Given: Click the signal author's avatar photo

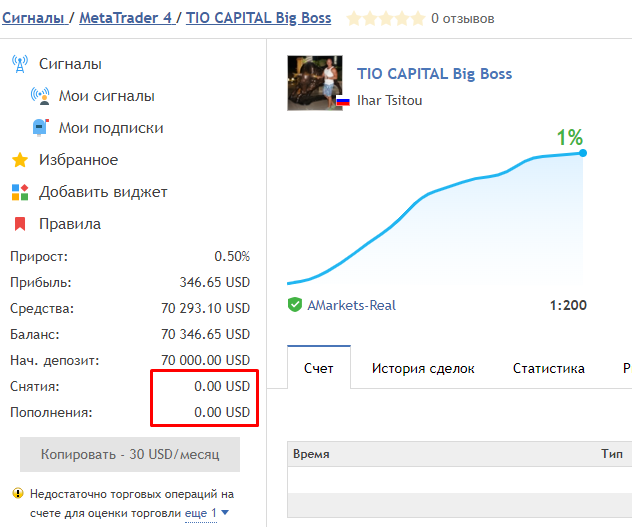Looking at the screenshot, I should [315, 83].
